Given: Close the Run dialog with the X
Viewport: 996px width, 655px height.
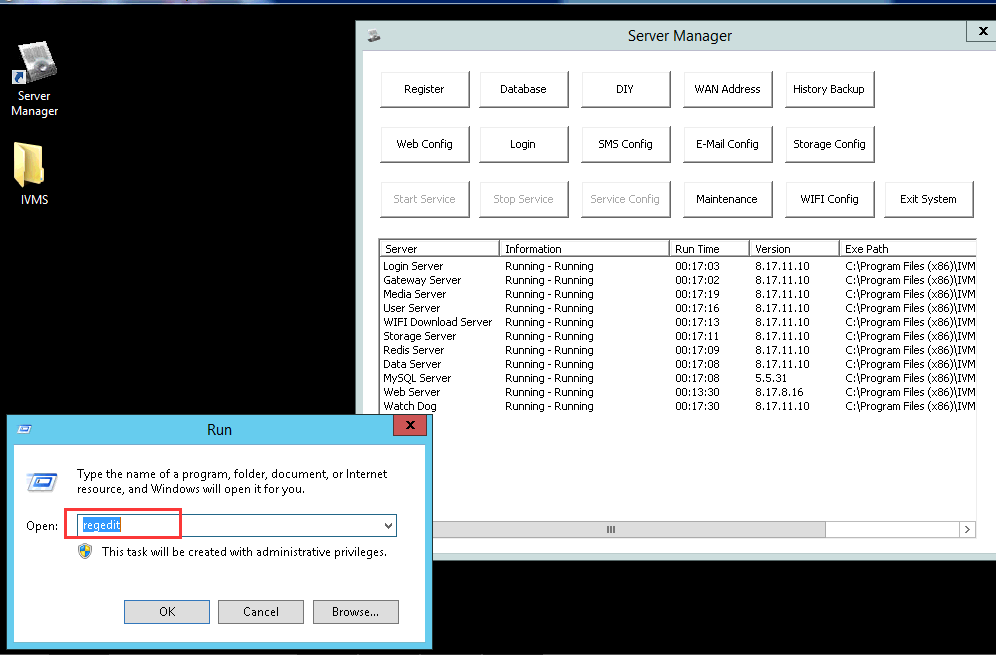Looking at the screenshot, I should 410,425.
